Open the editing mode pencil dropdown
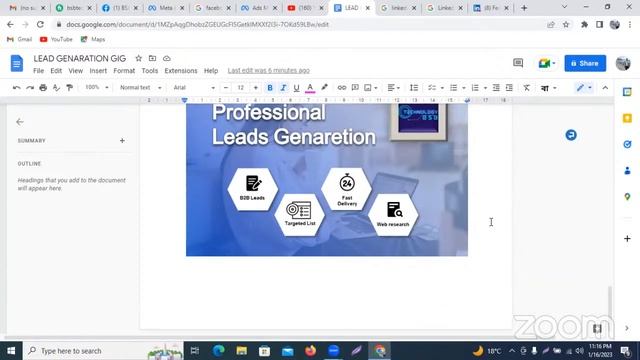 click(584, 88)
